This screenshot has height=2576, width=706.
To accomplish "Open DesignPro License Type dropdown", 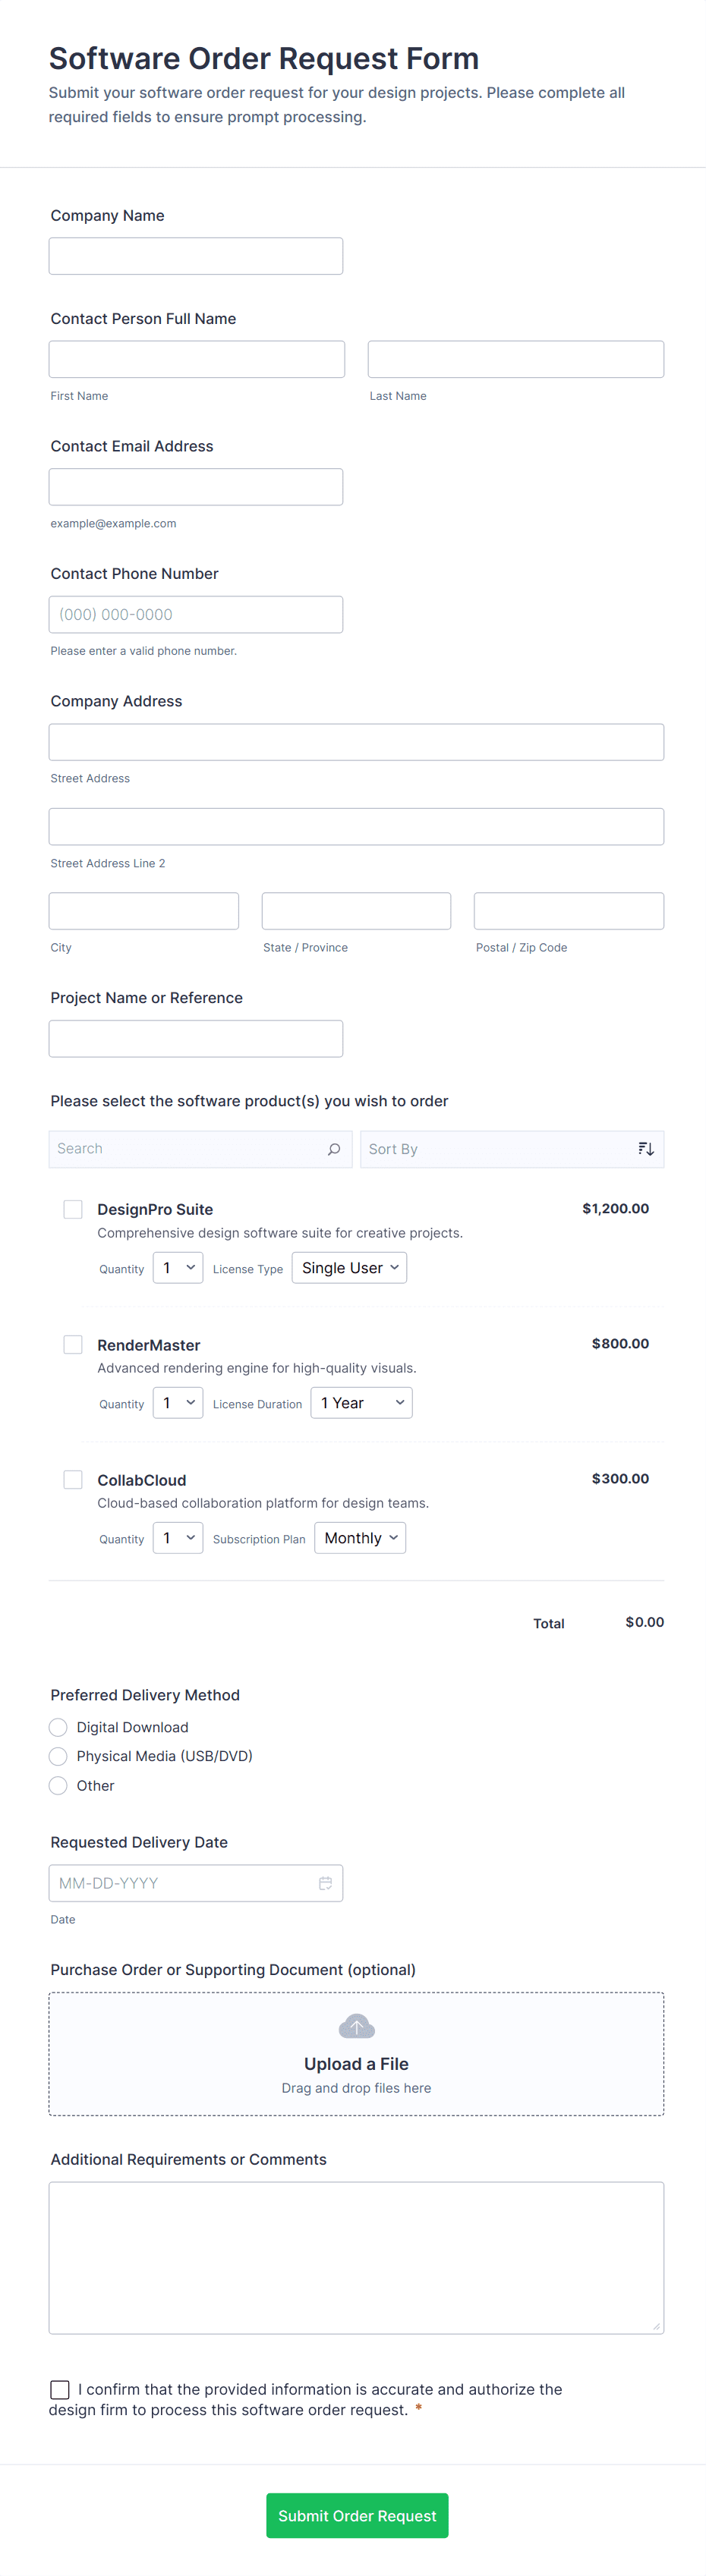I will 349,1268.
